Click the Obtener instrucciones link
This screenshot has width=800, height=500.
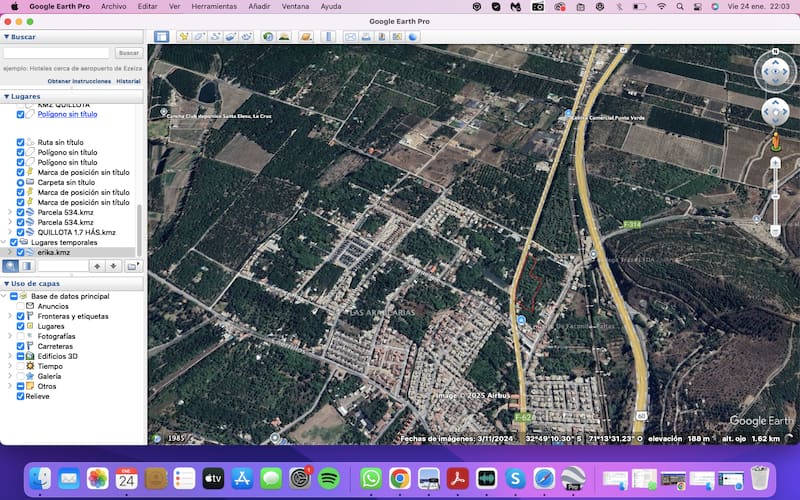click(x=79, y=81)
